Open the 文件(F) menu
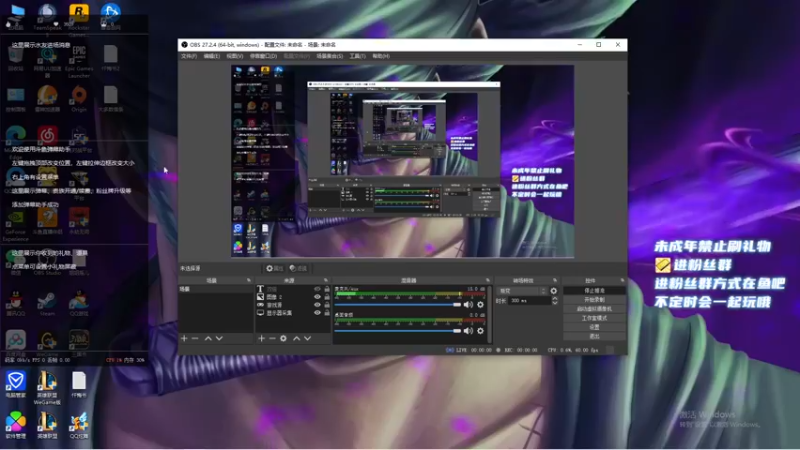800x450 pixels. click(x=189, y=56)
